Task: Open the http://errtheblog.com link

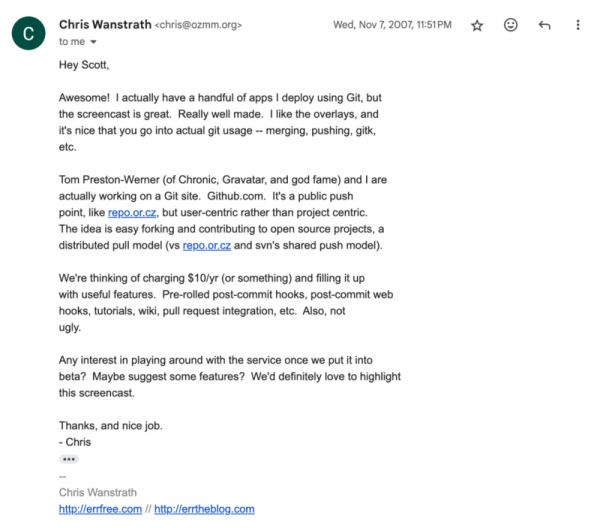Action: (x=204, y=509)
